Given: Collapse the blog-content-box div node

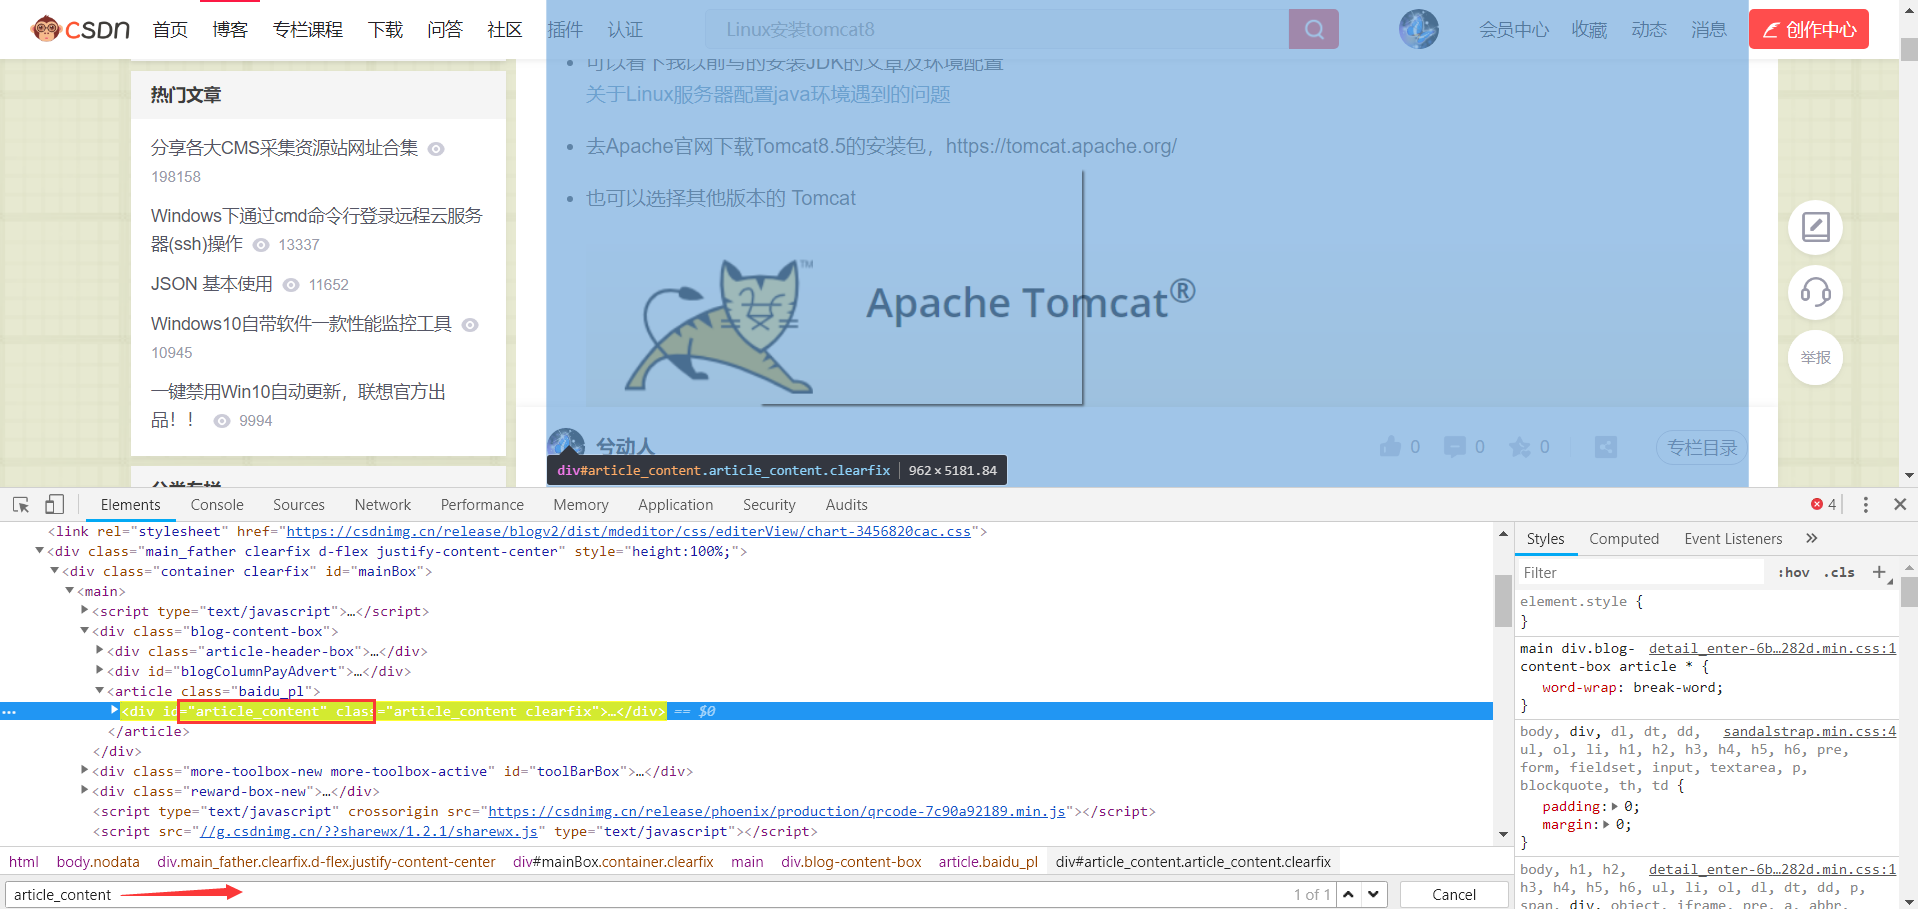Looking at the screenshot, I should 85,631.
